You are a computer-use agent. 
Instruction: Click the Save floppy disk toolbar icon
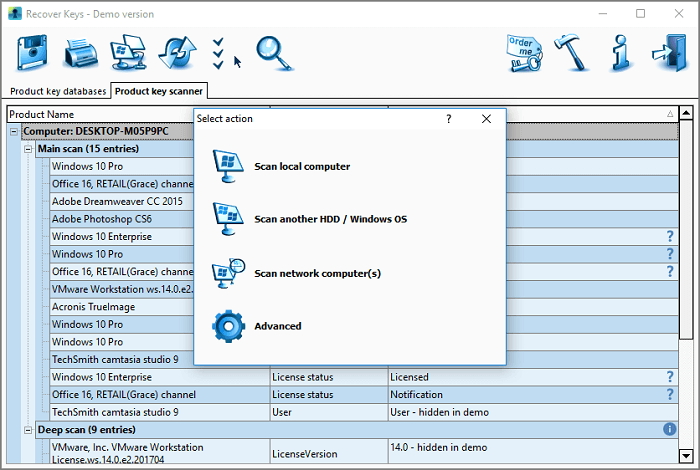click(x=33, y=52)
